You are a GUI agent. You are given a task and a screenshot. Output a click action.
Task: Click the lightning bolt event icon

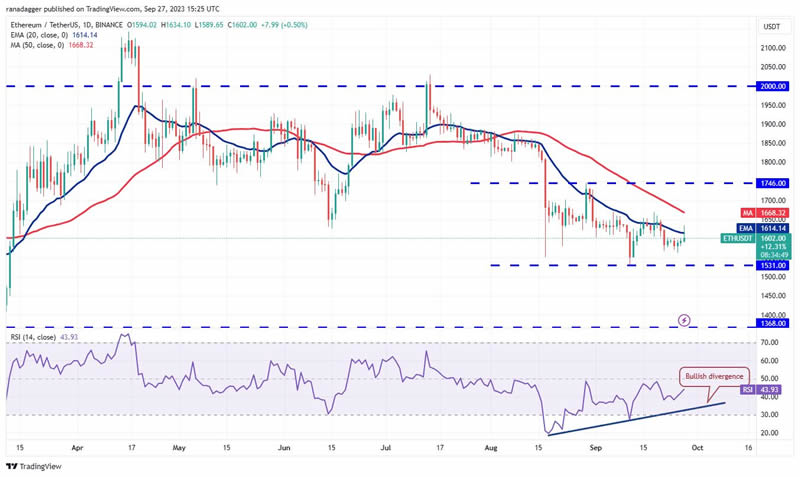point(684,320)
